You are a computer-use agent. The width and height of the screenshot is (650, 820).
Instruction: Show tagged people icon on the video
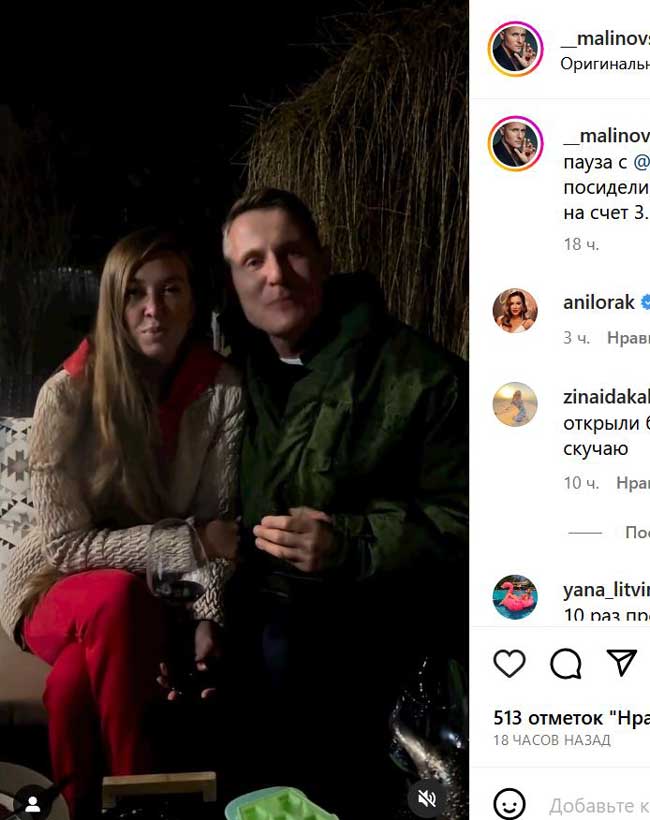click(32, 802)
